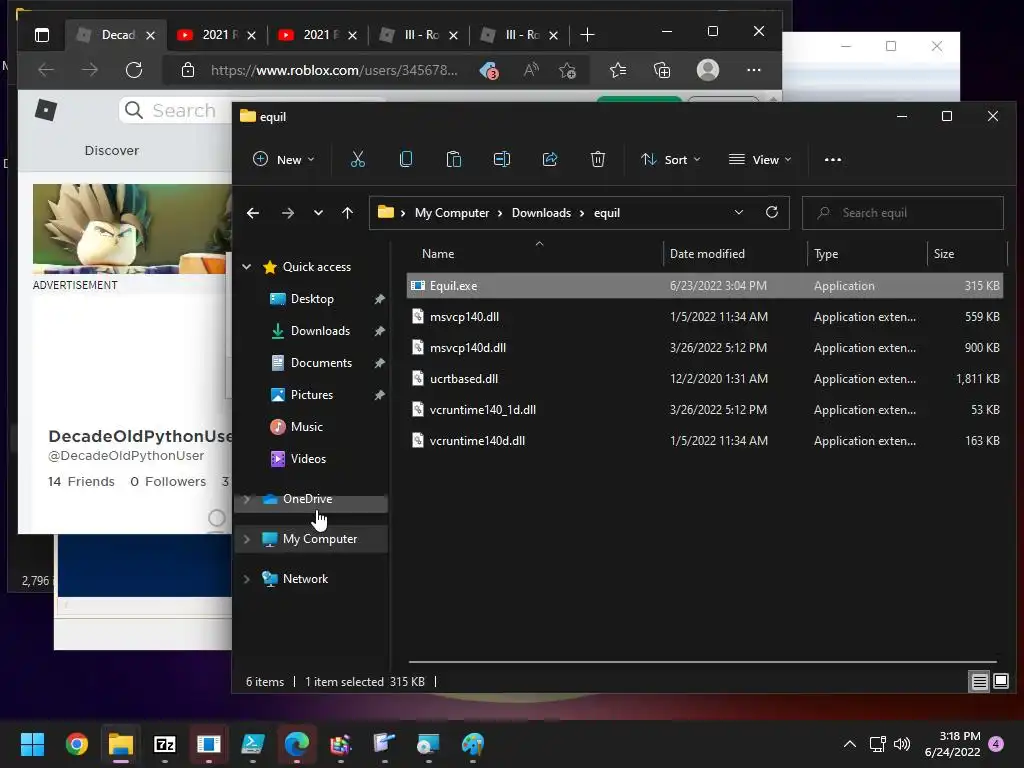Refresh the equil folder view
Screen dimensions: 1024x768
[772, 212]
